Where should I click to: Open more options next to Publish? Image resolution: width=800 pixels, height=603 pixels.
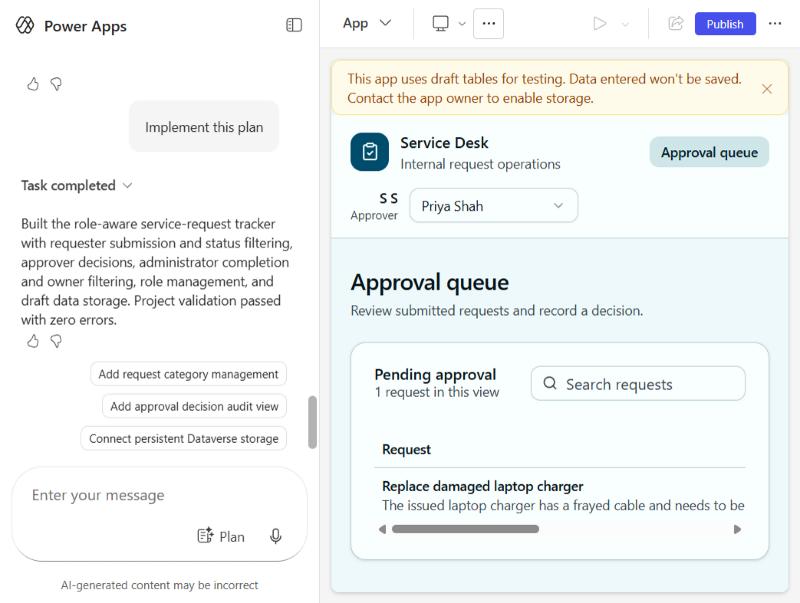(x=775, y=23)
